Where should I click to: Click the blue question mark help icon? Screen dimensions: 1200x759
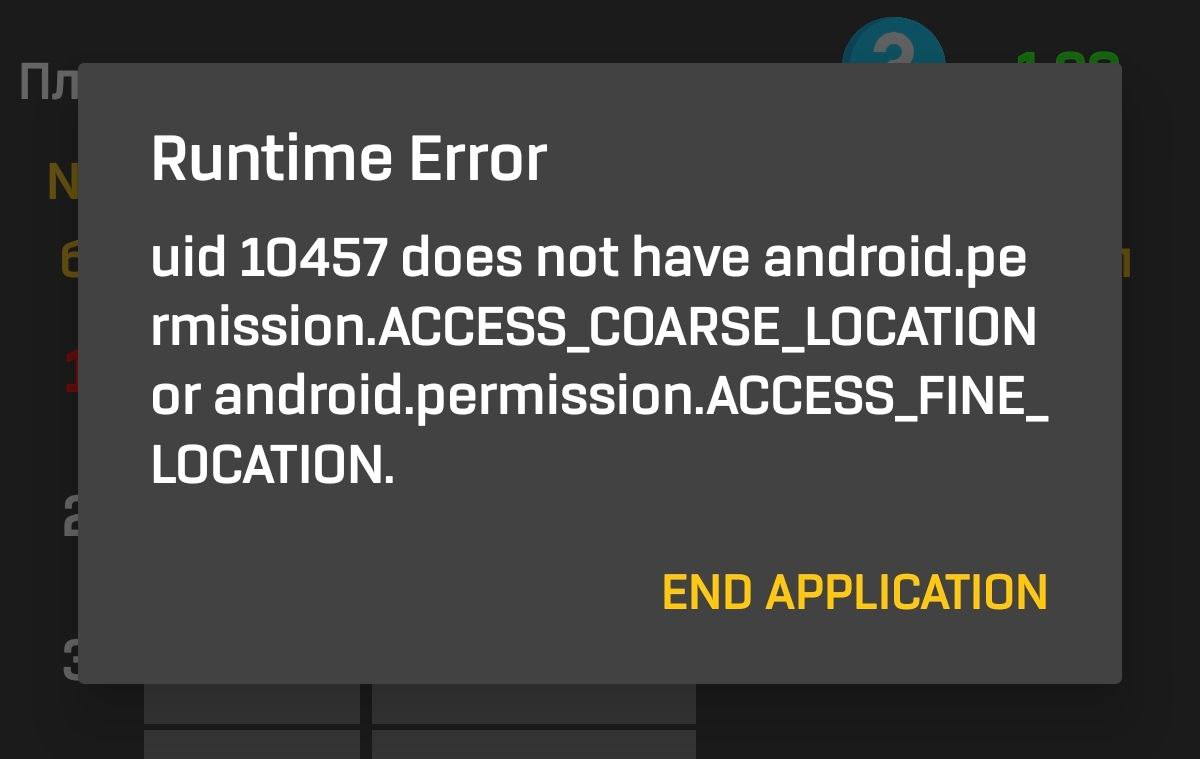pyautogui.click(x=893, y=42)
